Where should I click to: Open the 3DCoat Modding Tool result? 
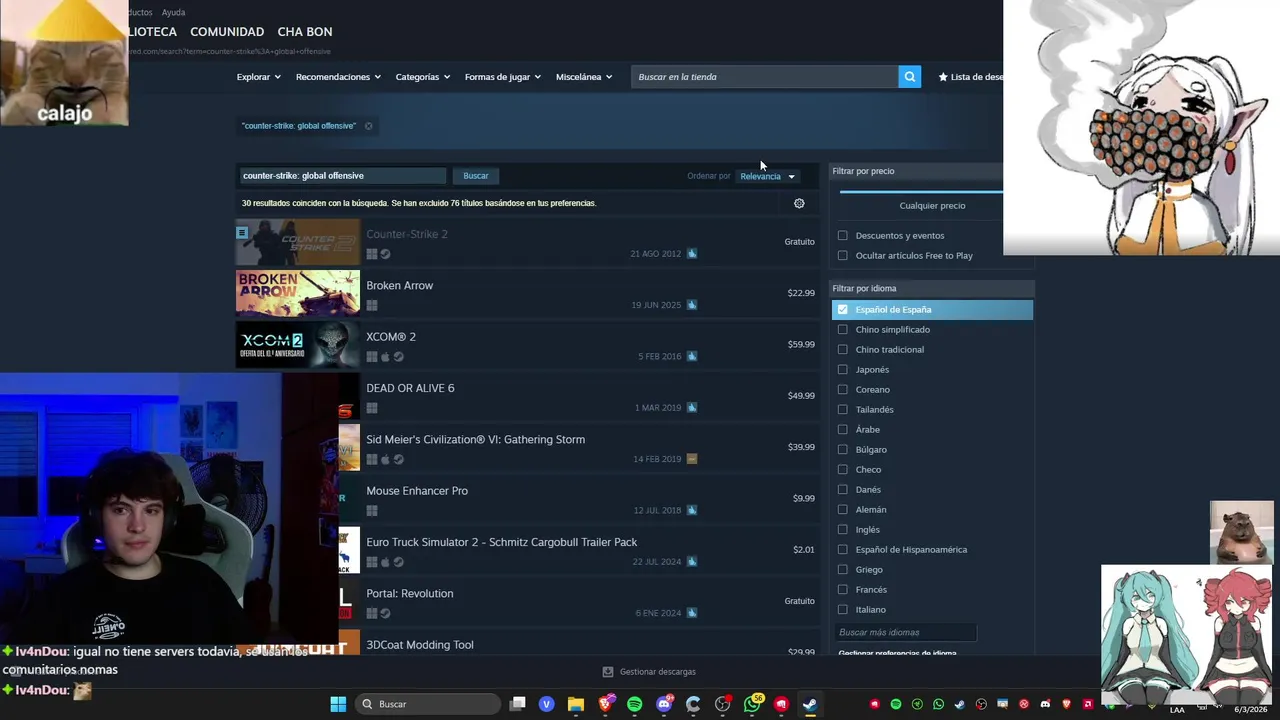[578, 644]
